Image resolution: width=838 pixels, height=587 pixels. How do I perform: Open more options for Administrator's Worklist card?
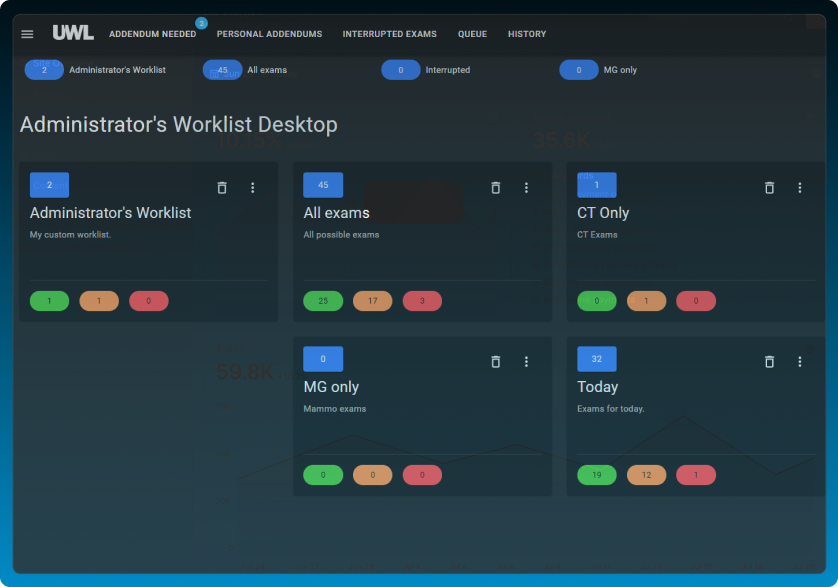click(x=252, y=188)
